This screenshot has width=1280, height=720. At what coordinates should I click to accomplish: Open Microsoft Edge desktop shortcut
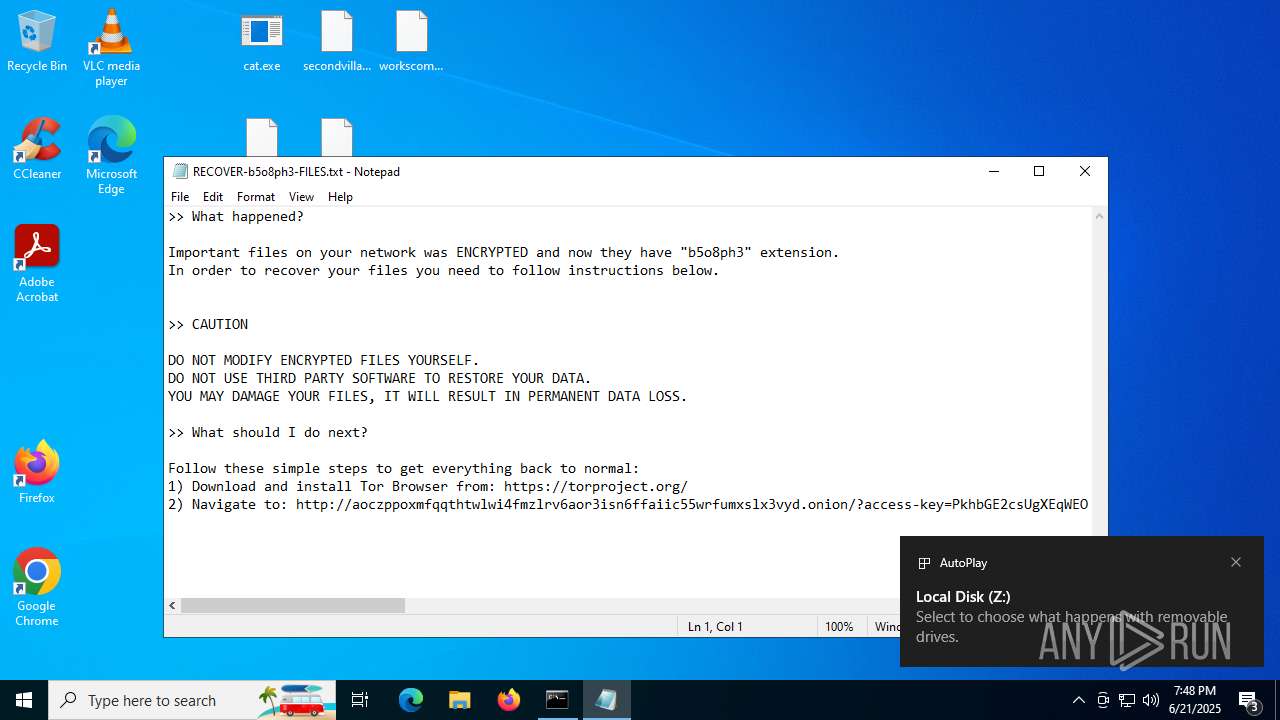(x=111, y=156)
